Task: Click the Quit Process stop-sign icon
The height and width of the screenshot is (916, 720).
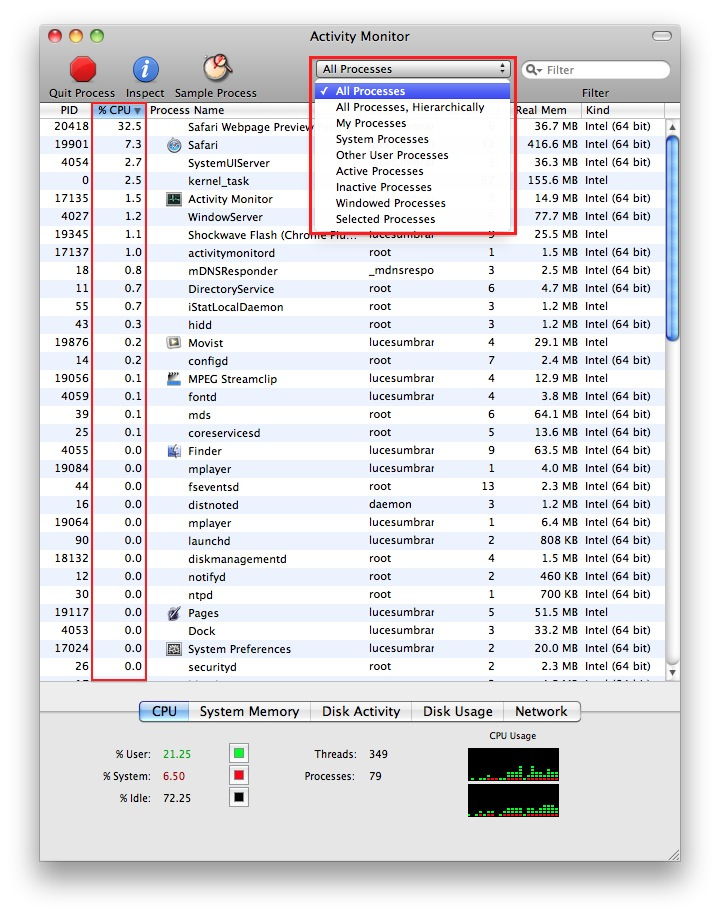Action: [x=82, y=70]
